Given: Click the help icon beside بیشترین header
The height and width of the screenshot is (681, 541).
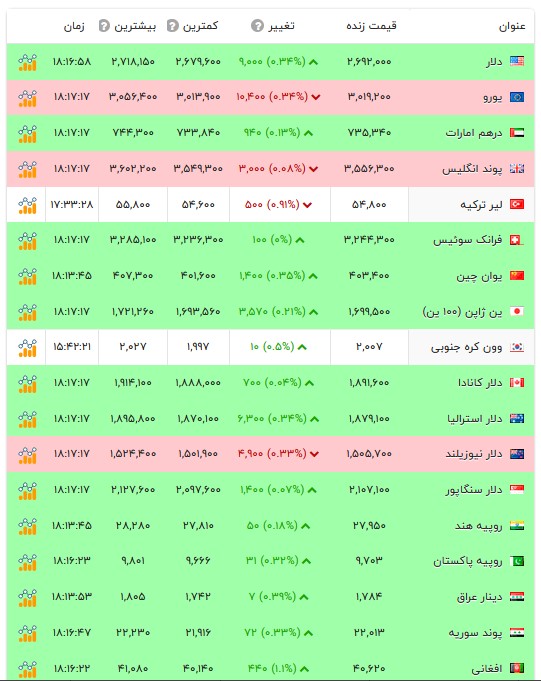Looking at the screenshot, I should coord(104,26).
